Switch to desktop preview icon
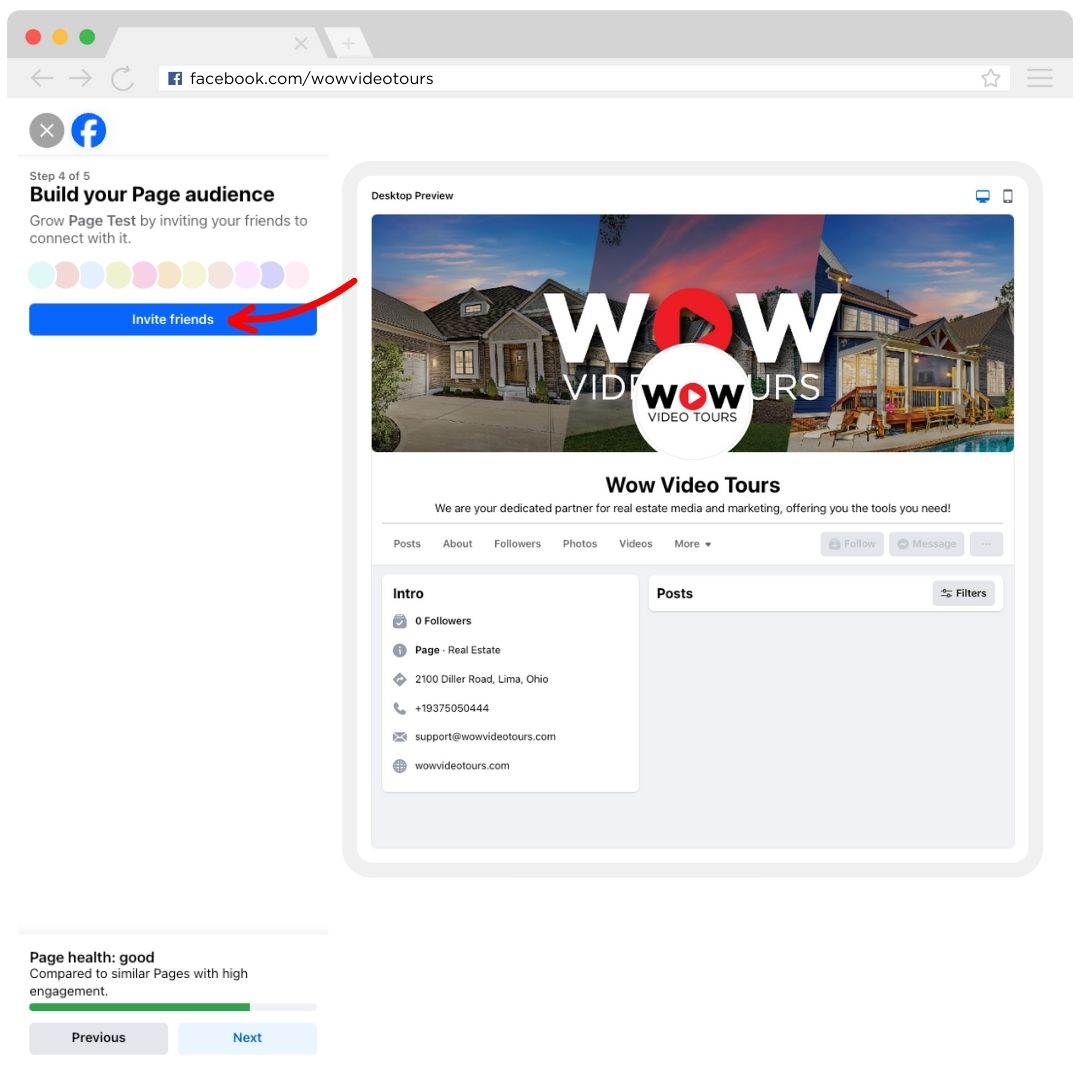This screenshot has width=1080, height=1080. click(983, 196)
